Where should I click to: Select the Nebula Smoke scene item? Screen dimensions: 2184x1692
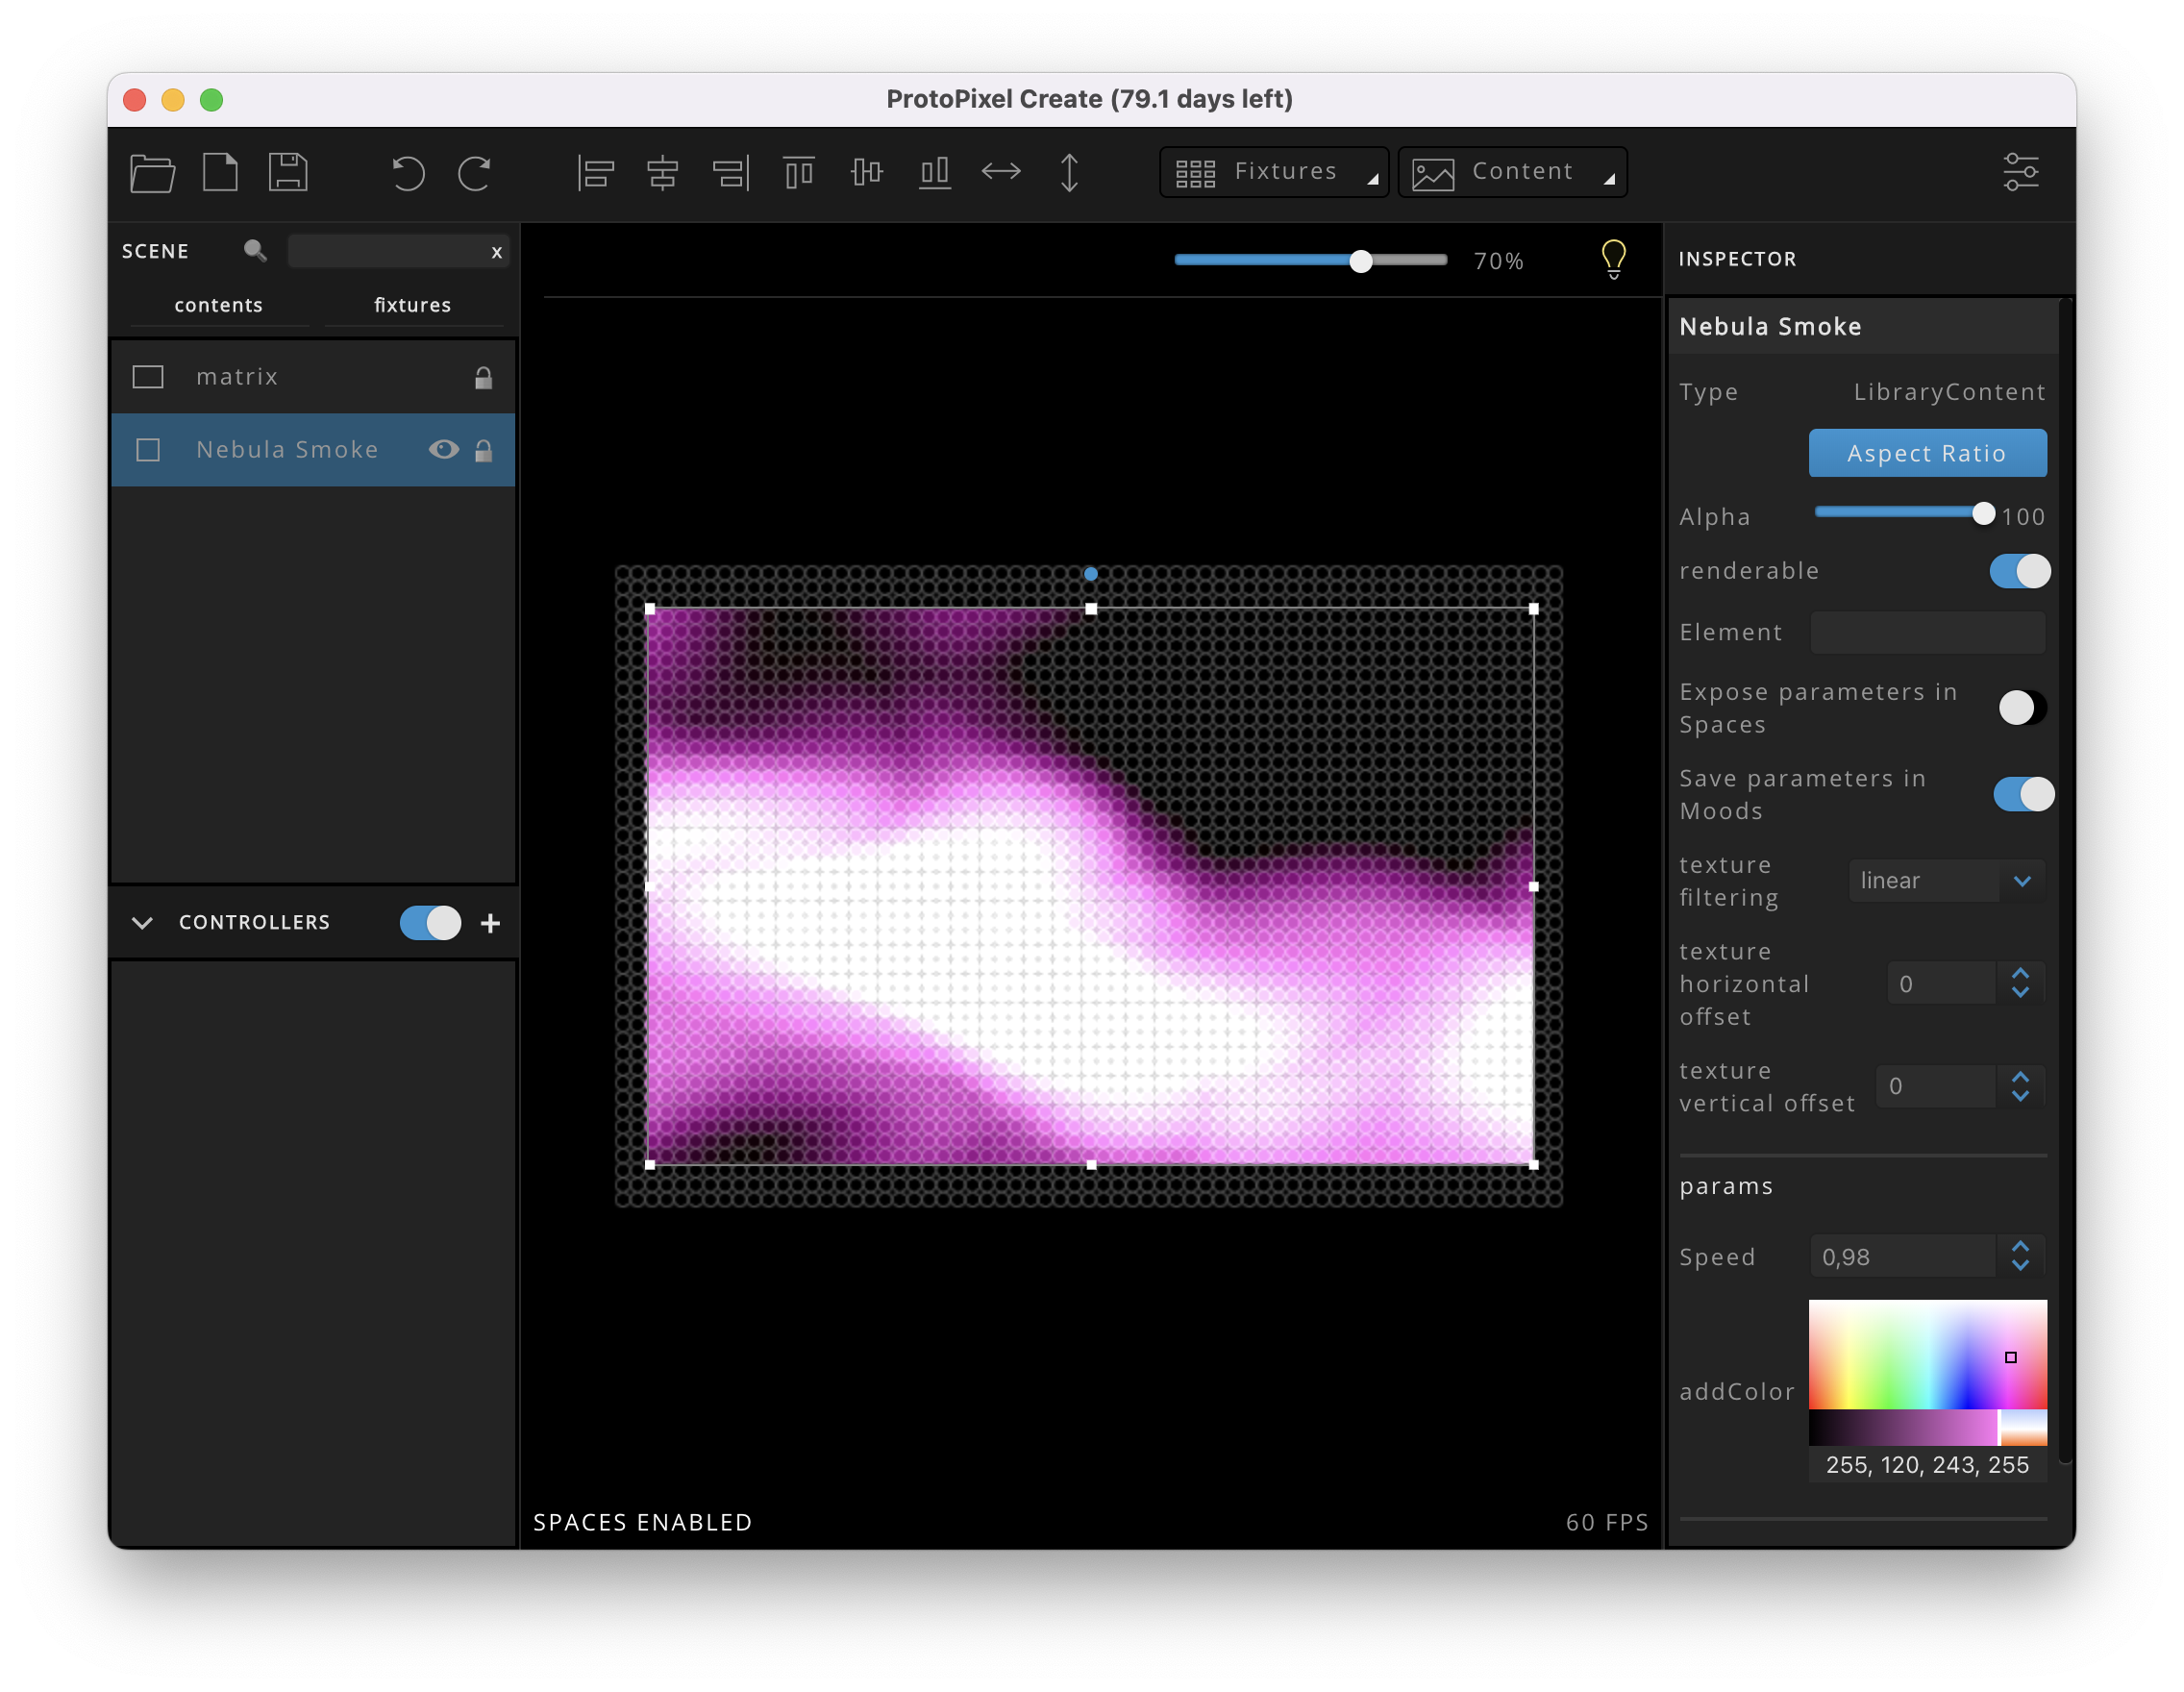point(313,450)
